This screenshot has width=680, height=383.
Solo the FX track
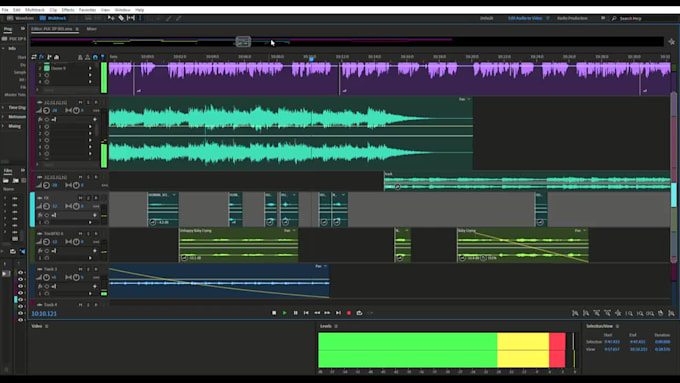click(x=88, y=198)
